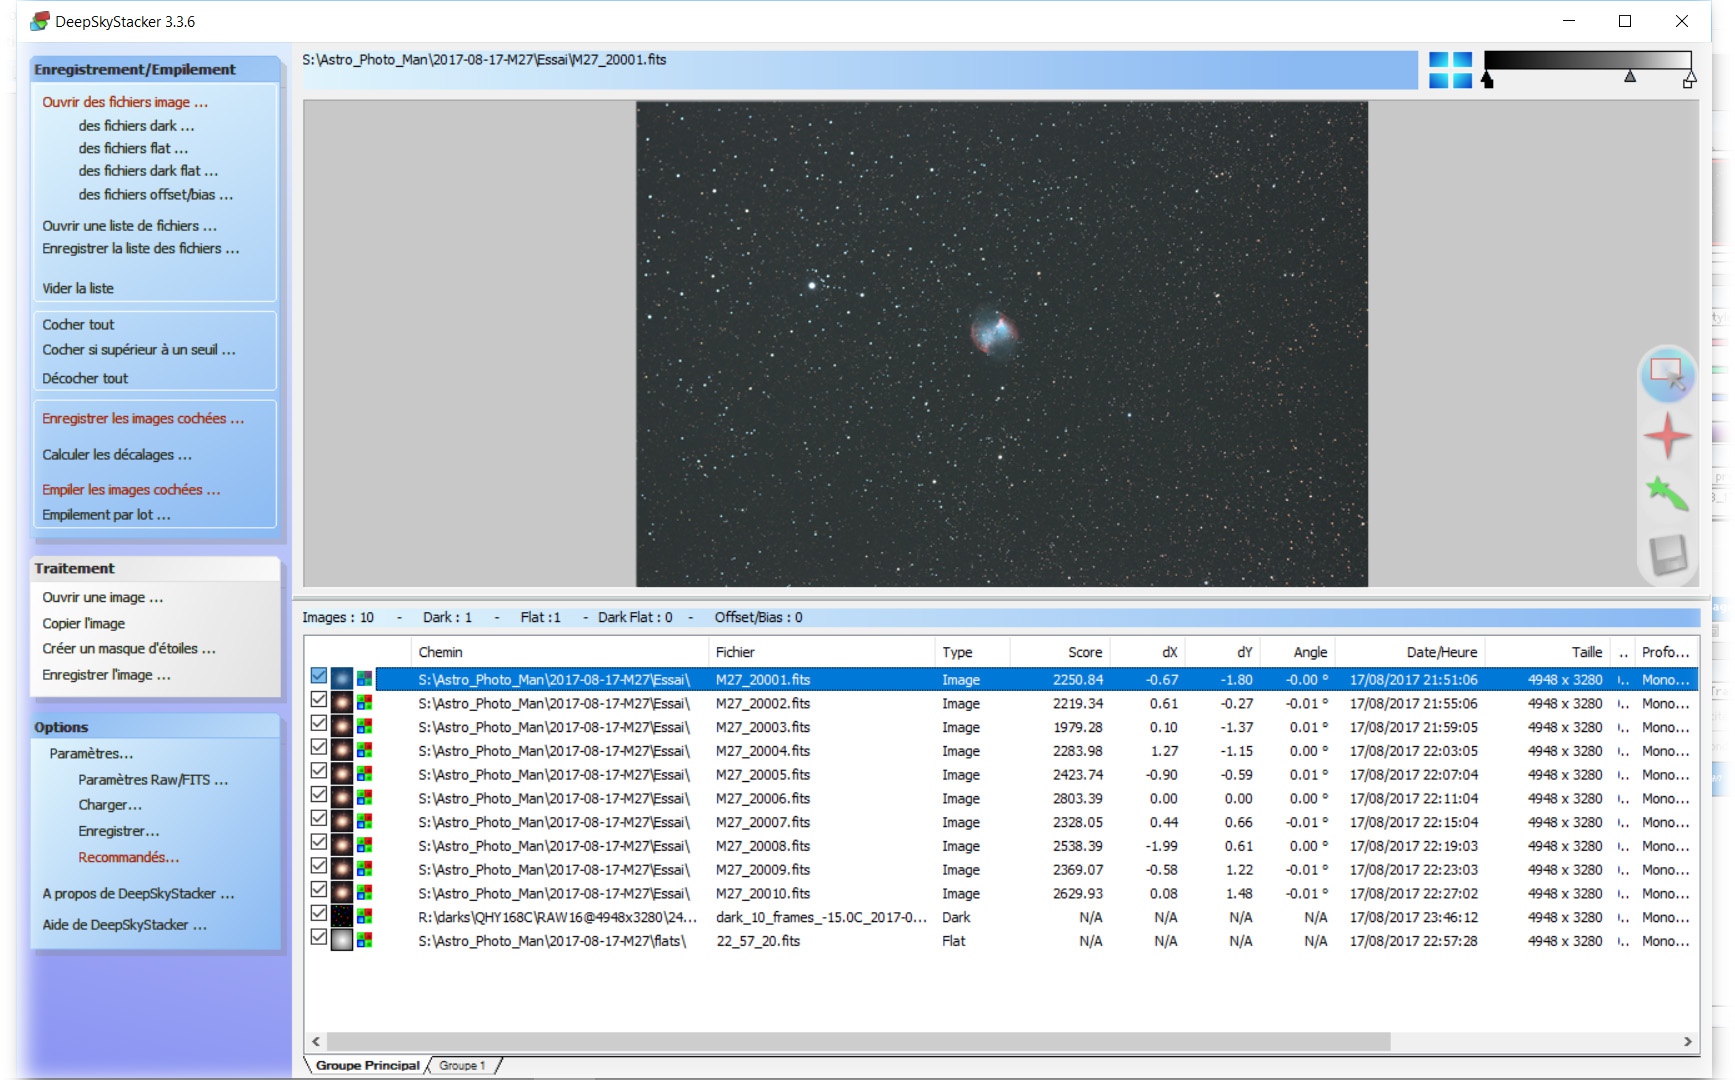The image size is (1735, 1080).
Task: Click 'Vider la liste'
Action: (x=78, y=288)
